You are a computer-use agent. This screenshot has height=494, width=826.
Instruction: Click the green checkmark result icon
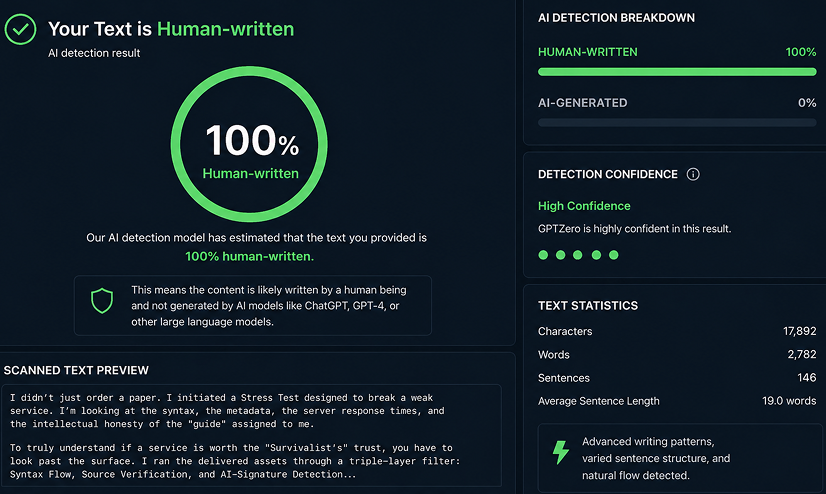(x=20, y=30)
